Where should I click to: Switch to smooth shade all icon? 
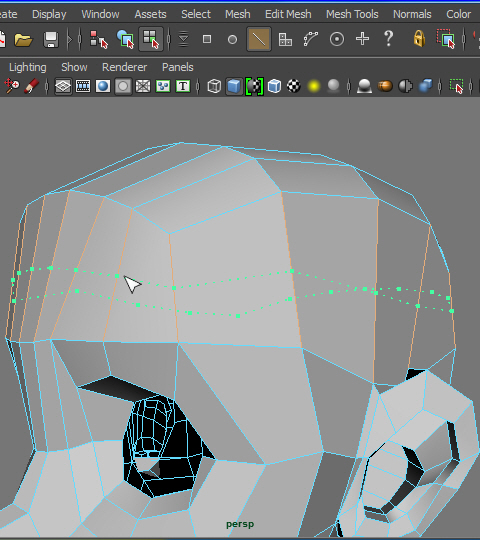[234, 86]
